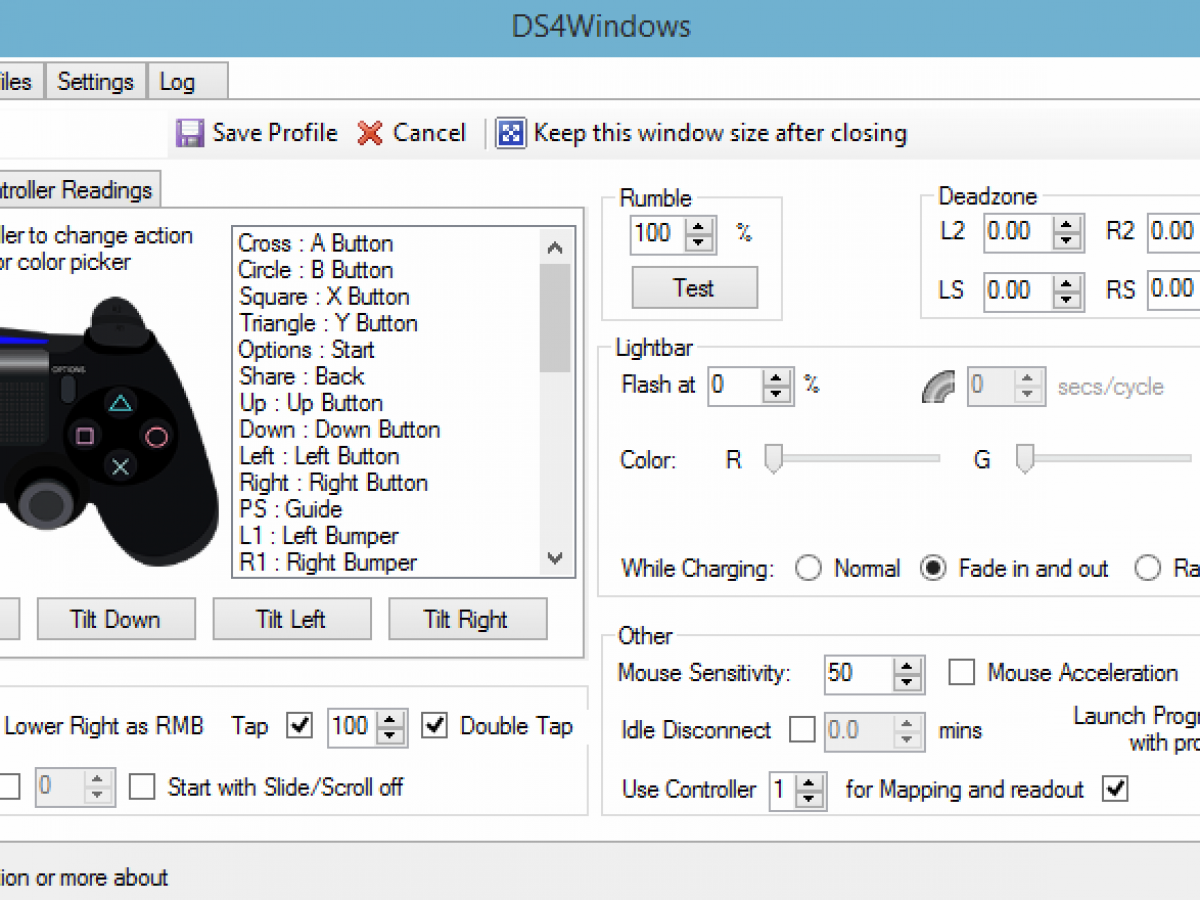The height and width of the screenshot is (900, 1200).
Task: Adjust the red color slider handle
Action: click(x=773, y=459)
